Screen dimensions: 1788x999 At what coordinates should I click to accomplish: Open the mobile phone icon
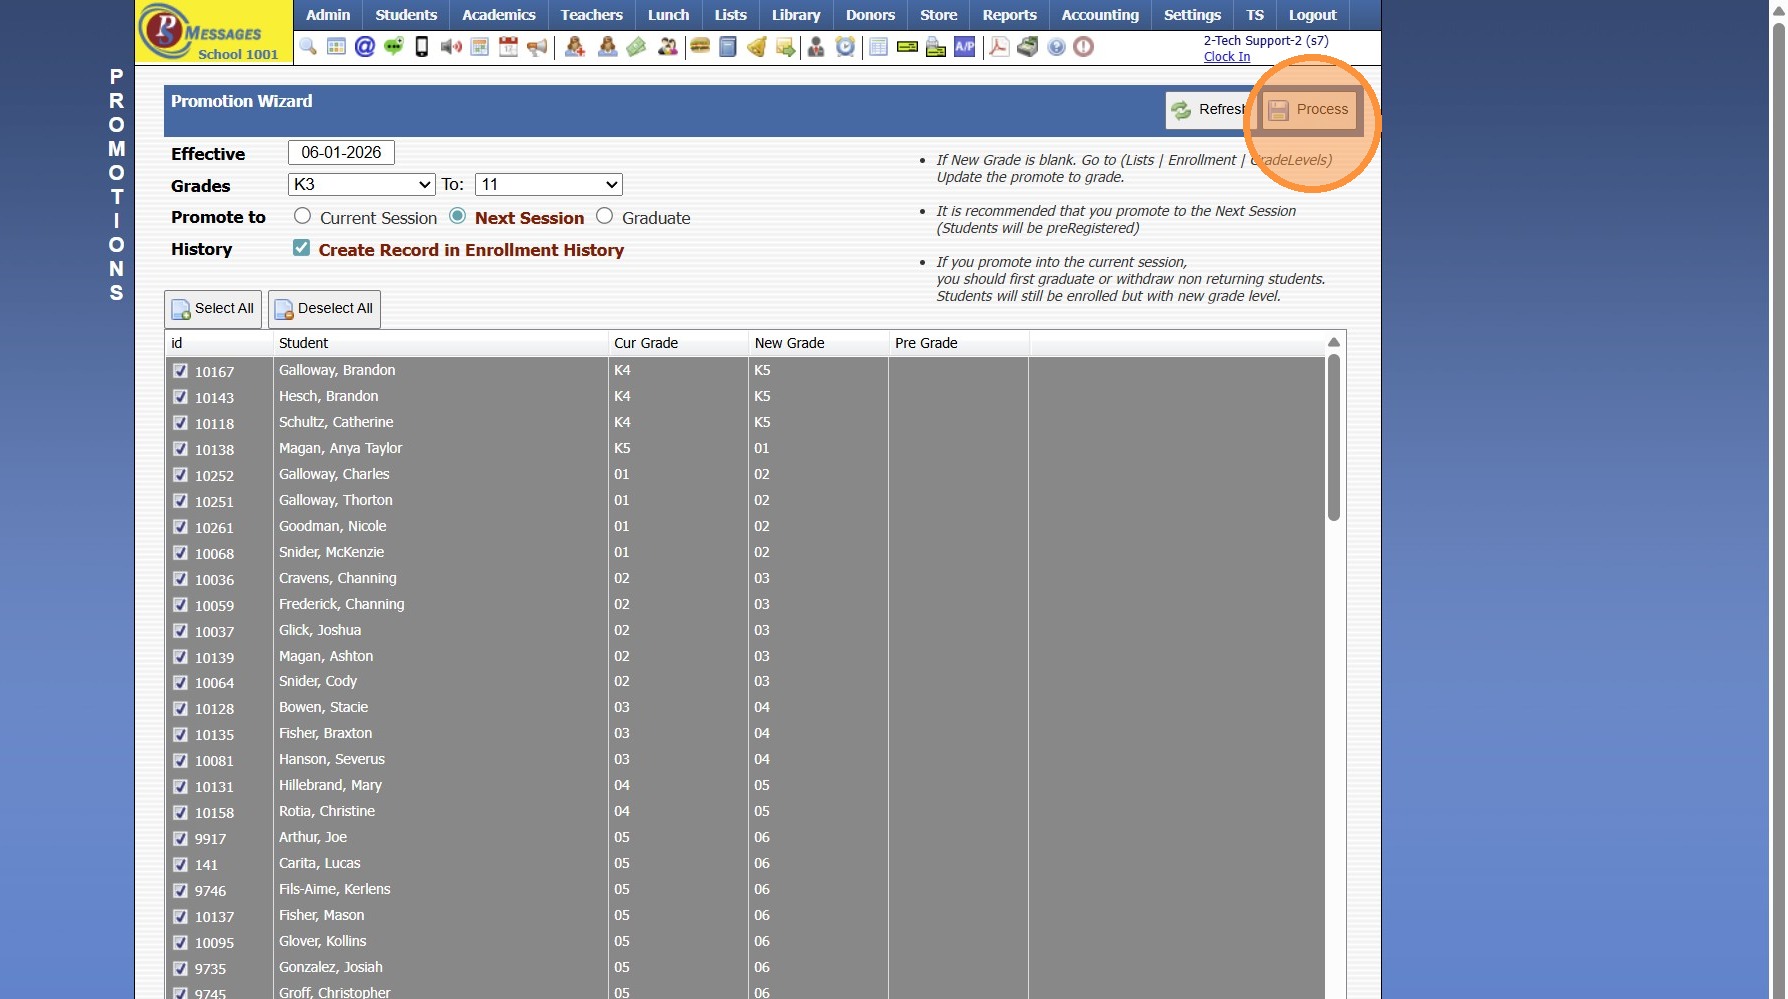click(x=422, y=47)
